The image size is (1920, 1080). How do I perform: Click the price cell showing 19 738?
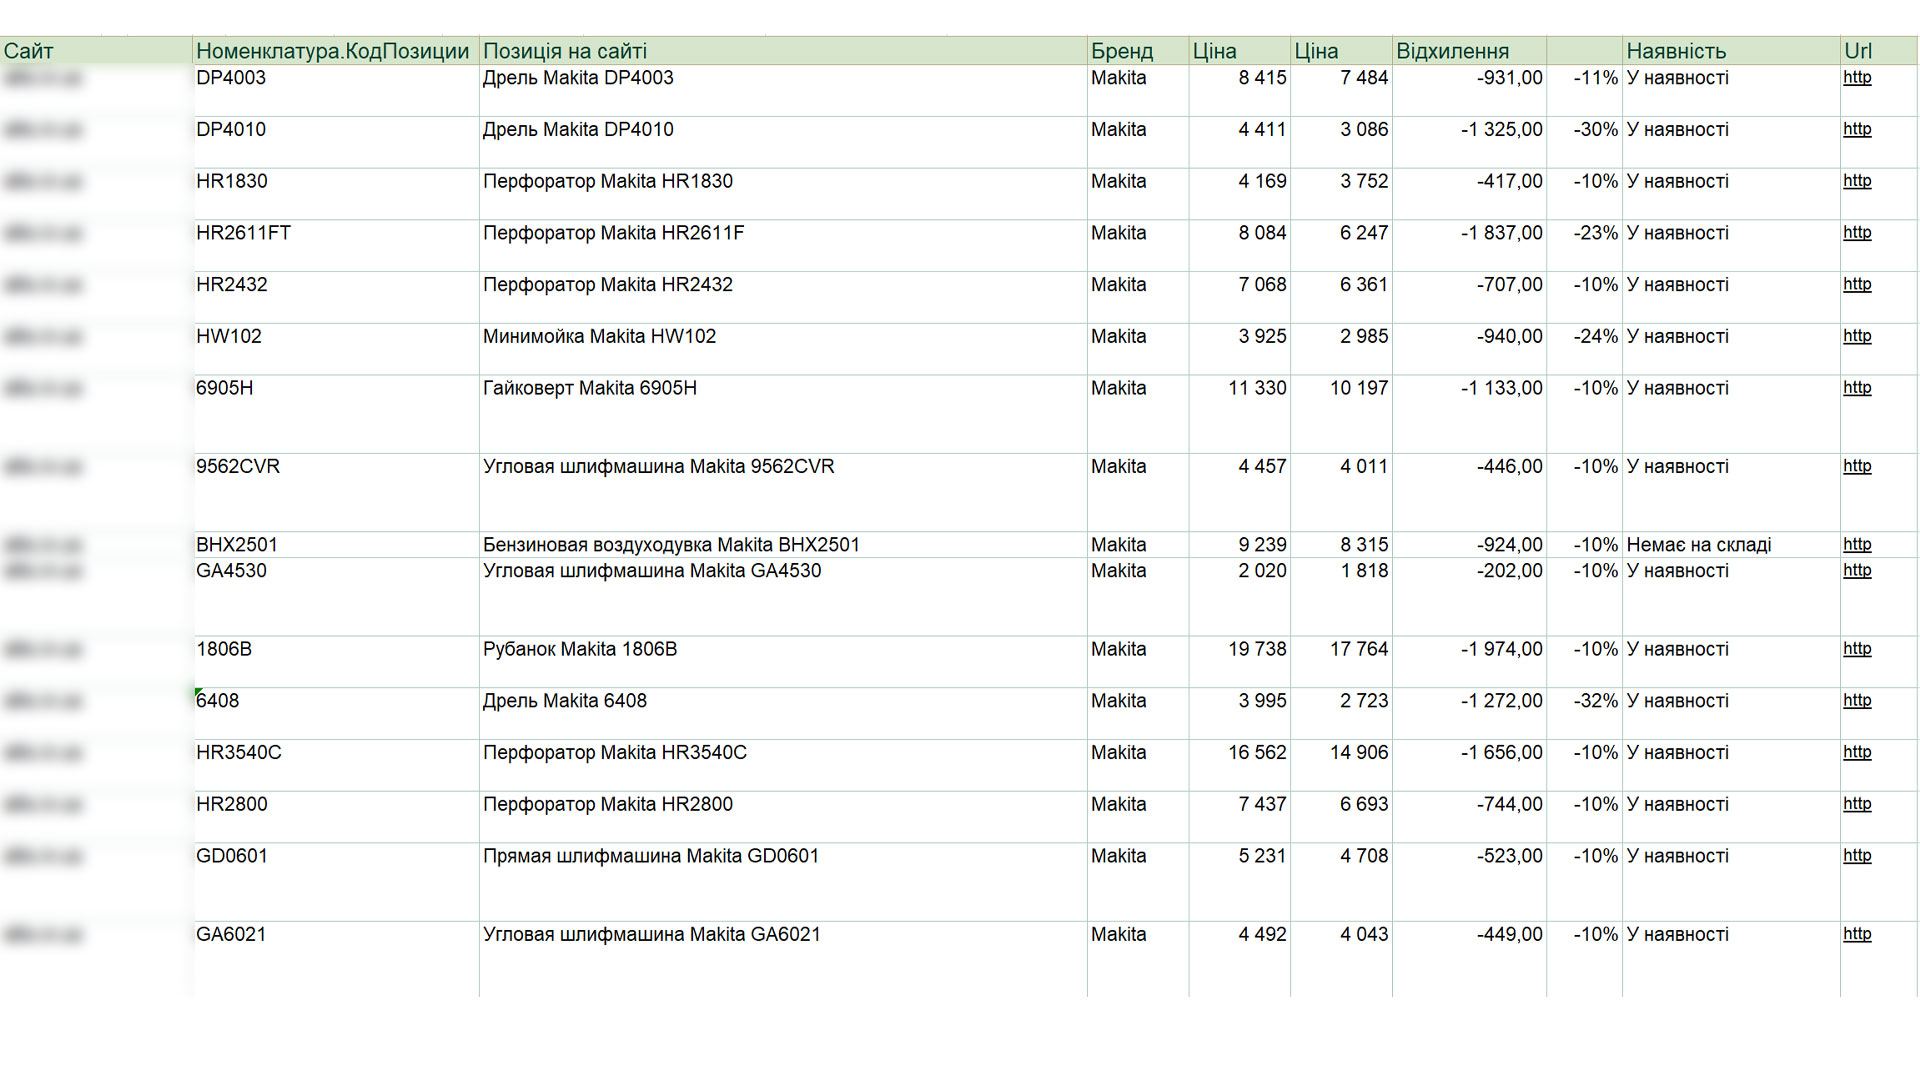click(1257, 650)
